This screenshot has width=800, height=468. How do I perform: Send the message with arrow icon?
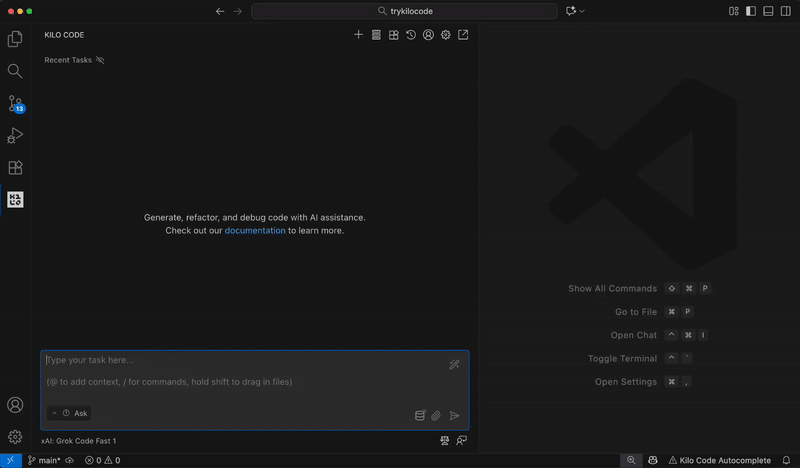pyautogui.click(x=454, y=415)
